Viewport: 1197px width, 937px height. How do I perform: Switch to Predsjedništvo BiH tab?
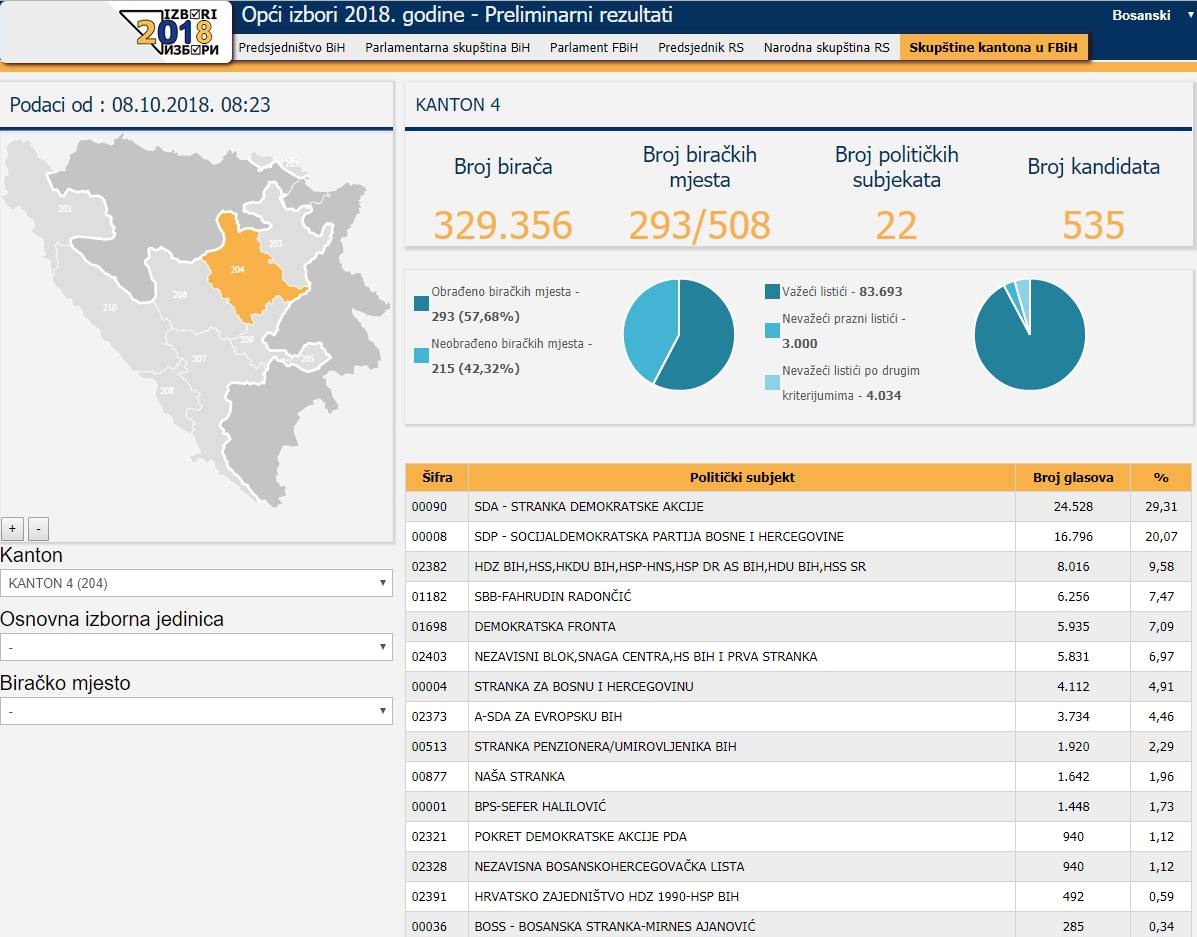(x=292, y=47)
